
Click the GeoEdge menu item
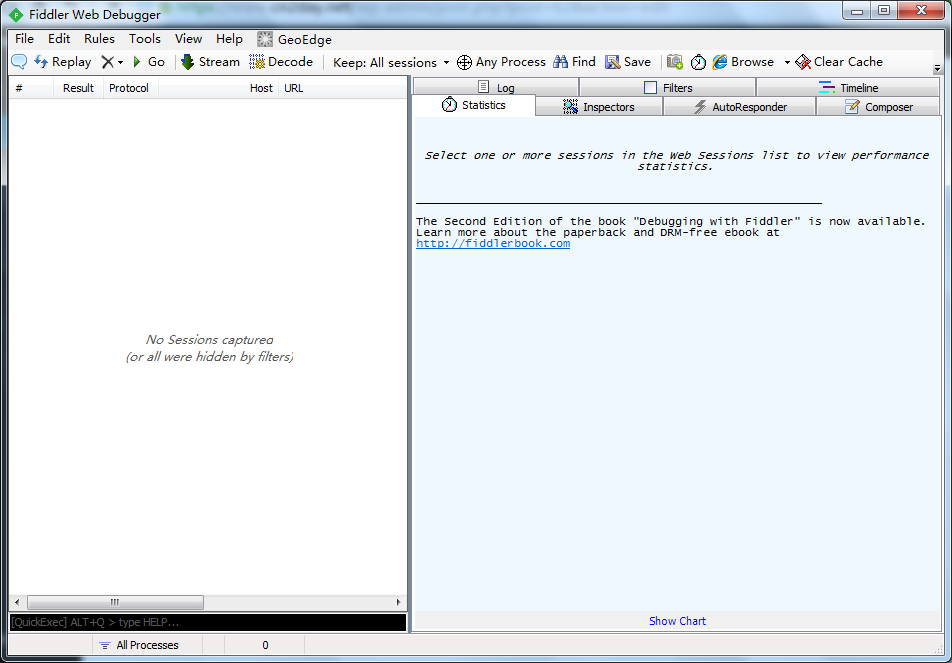coord(294,39)
